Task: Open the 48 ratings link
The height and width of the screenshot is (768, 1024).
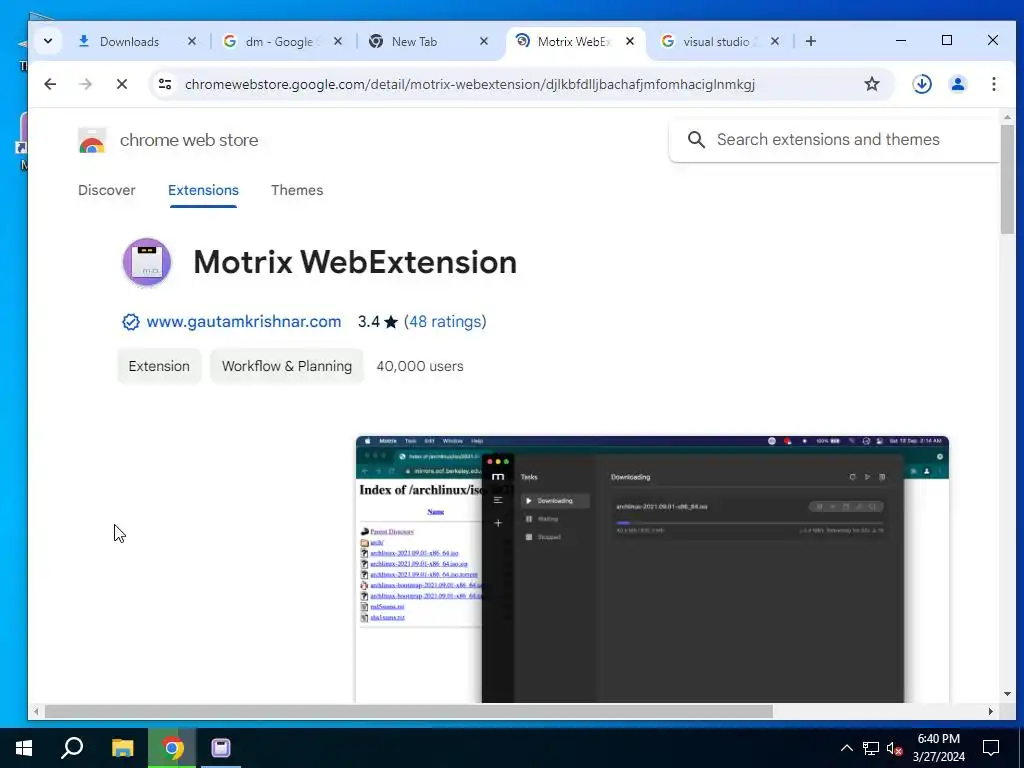Action: coord(447,321)
